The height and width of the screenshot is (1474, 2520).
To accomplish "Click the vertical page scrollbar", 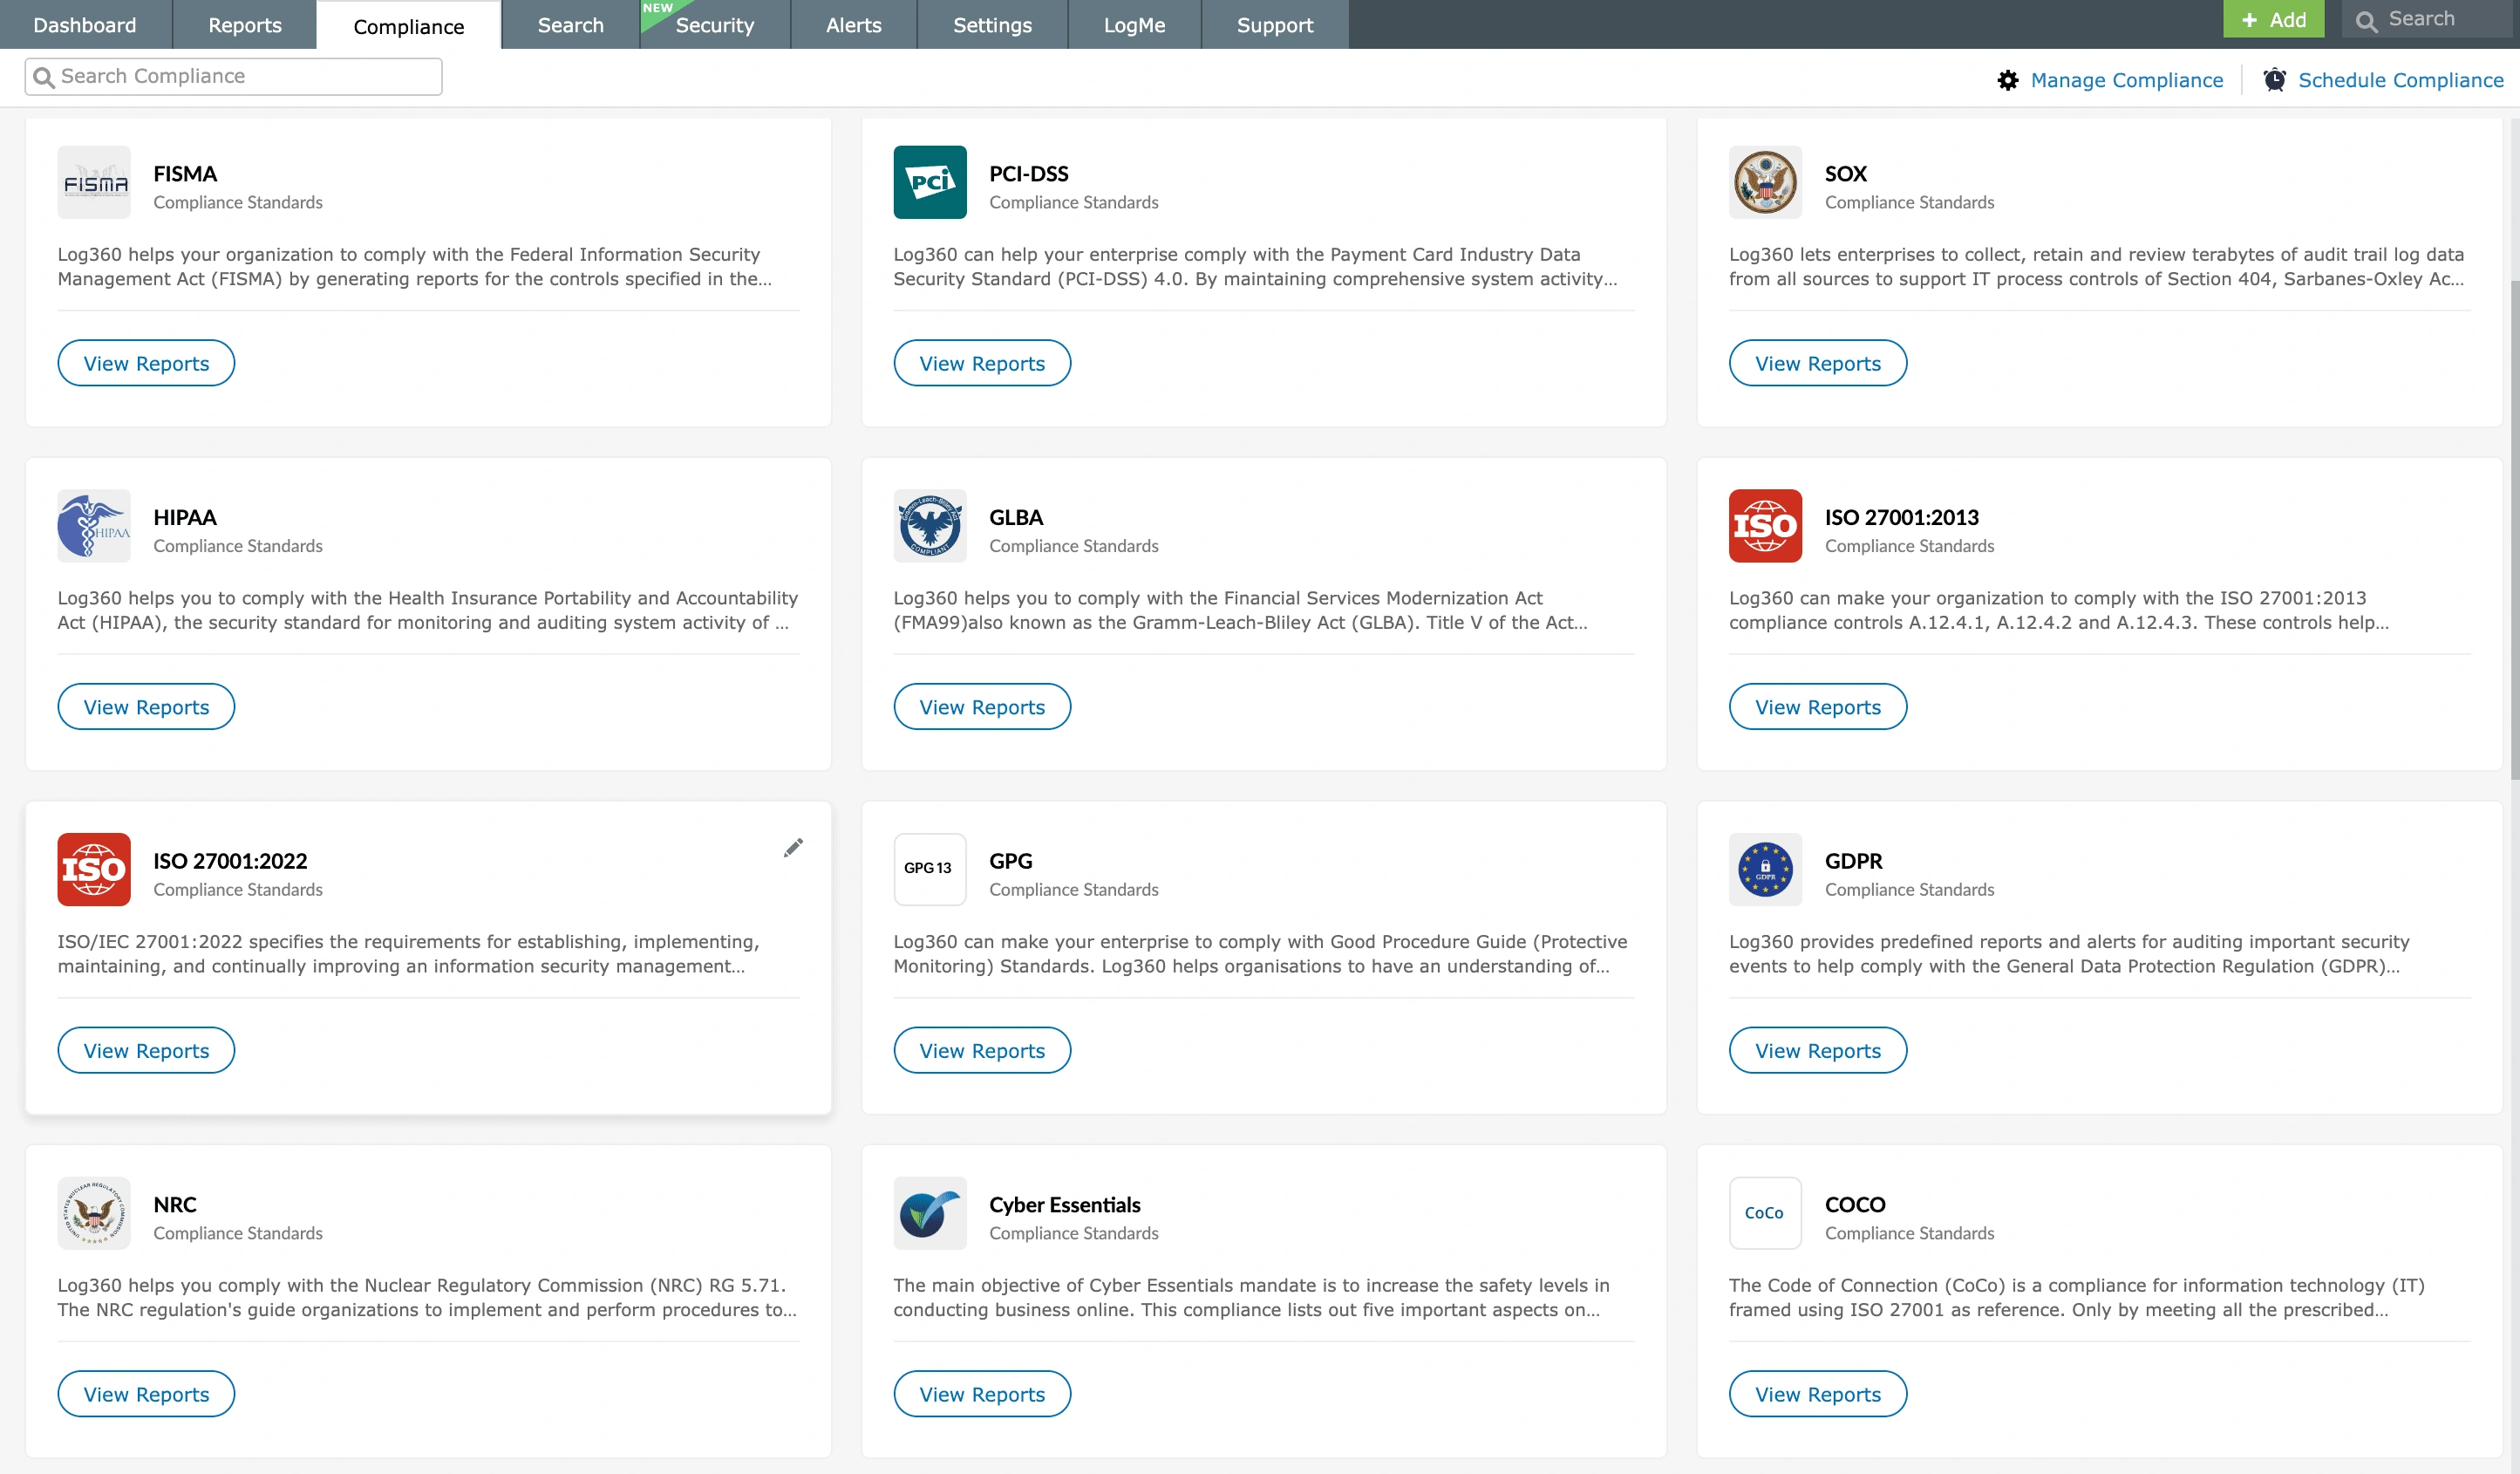I will click(x=2513, y=530).
